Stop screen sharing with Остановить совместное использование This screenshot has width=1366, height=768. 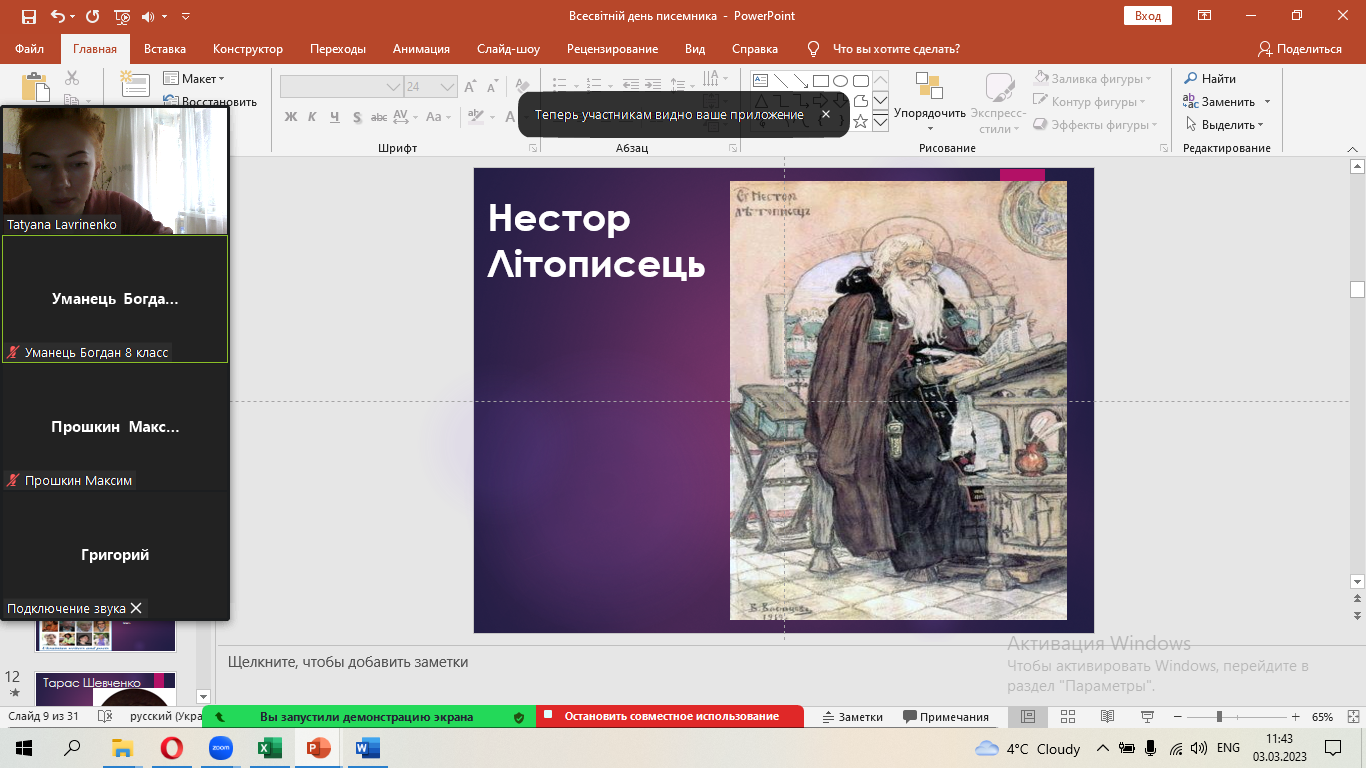[670, 716]
